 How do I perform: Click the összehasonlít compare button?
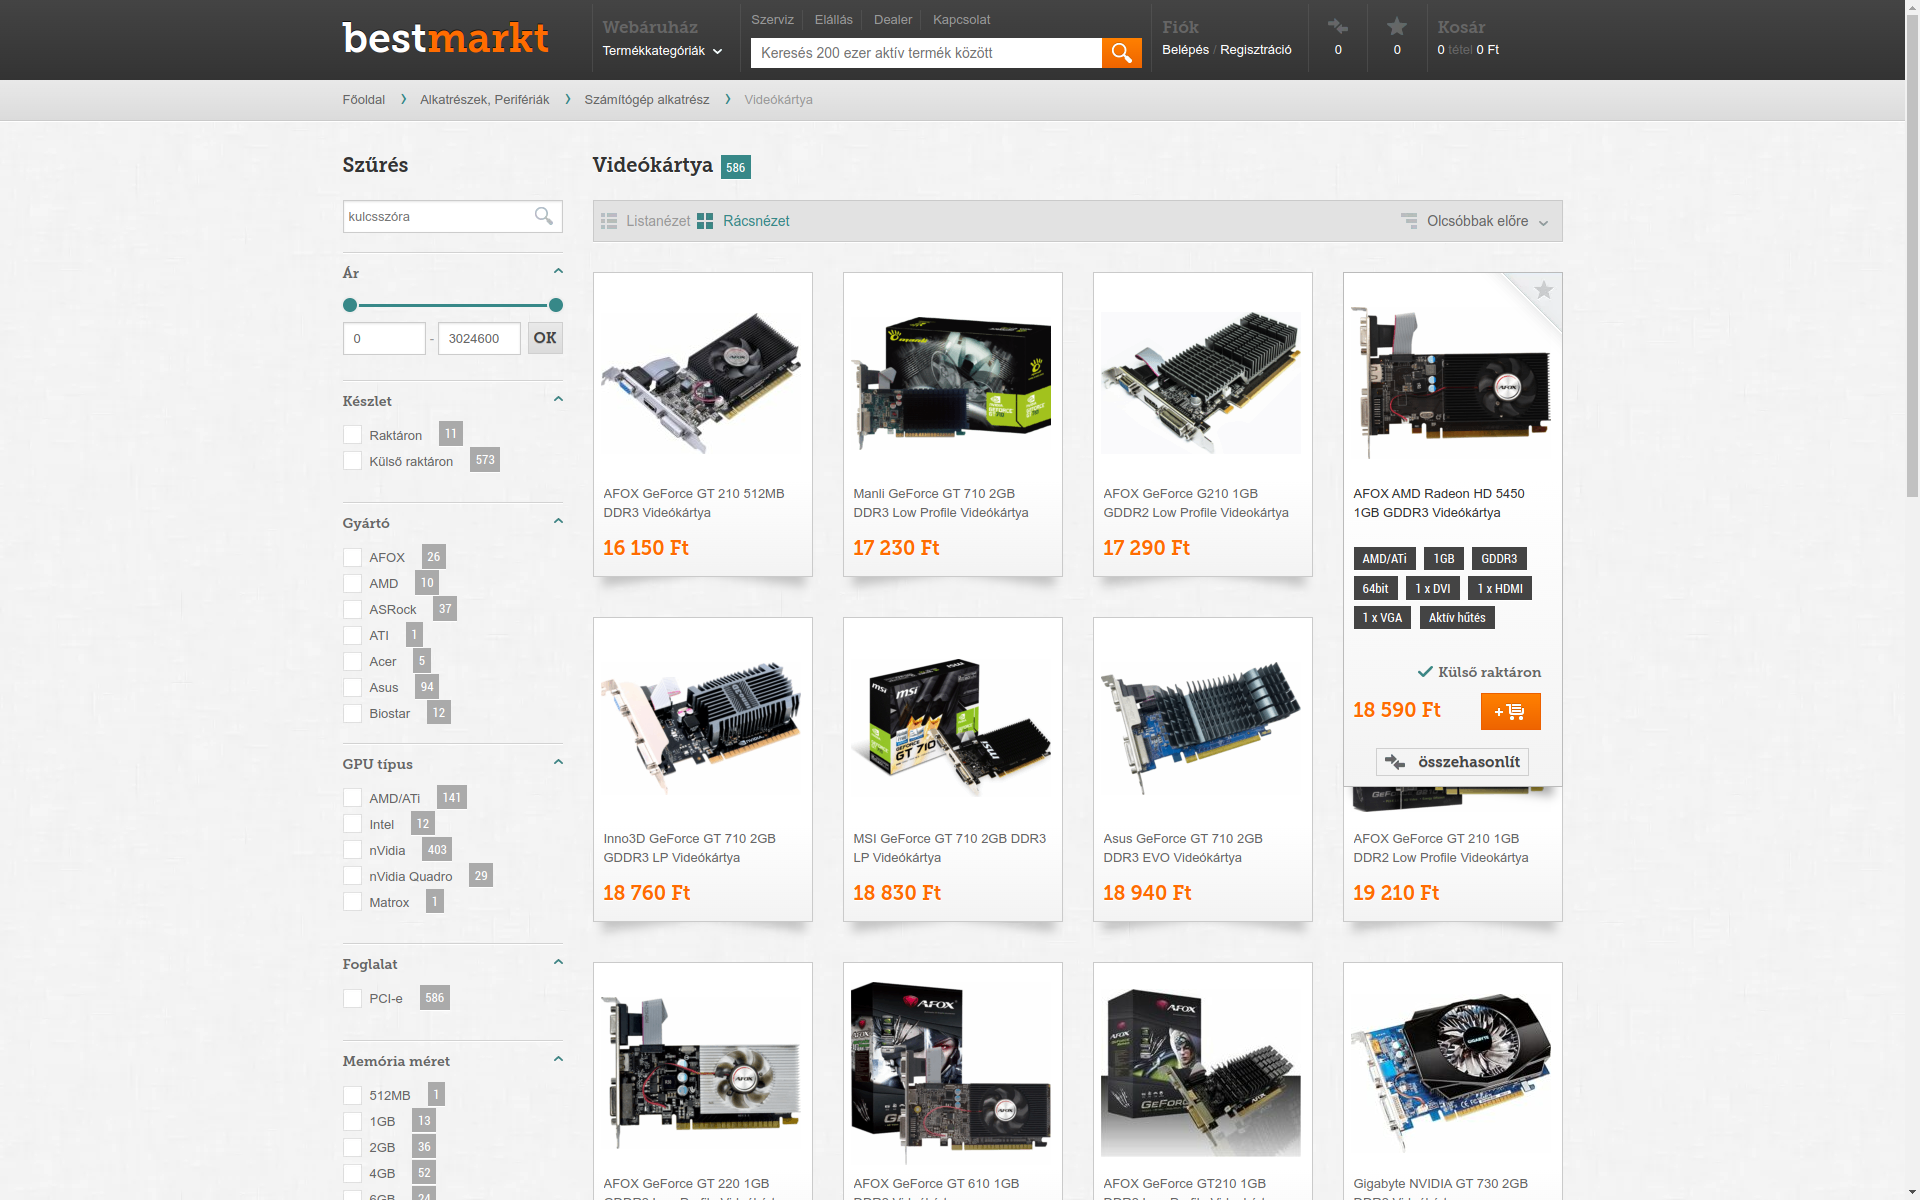coord(1452,762)
